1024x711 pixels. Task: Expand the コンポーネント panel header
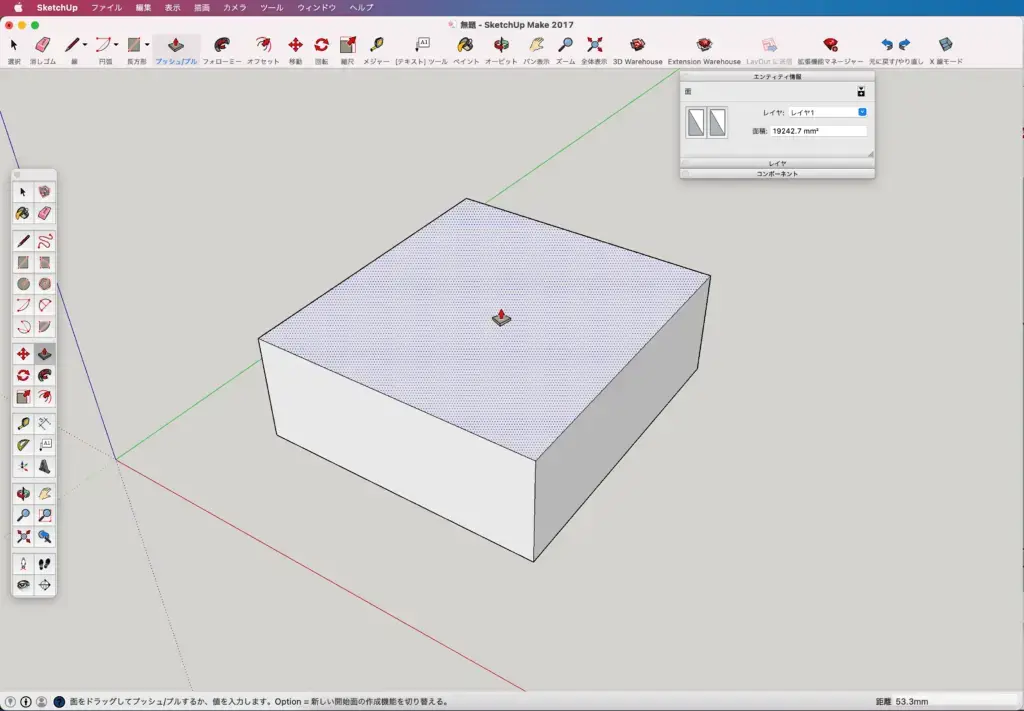click(x=777, y=174)
